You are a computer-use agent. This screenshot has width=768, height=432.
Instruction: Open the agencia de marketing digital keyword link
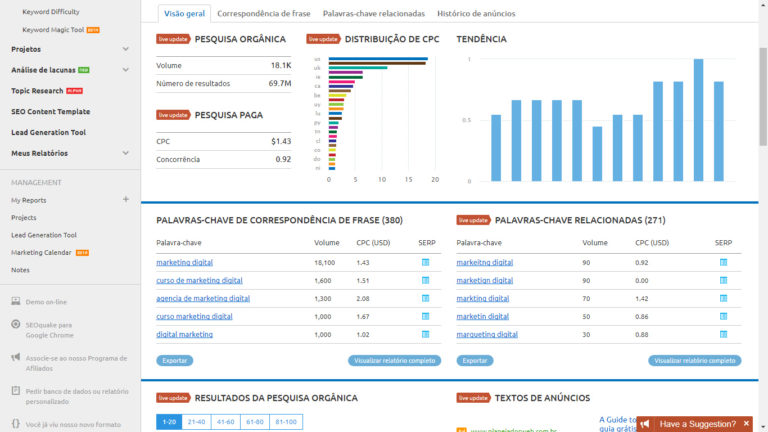coord(203,298)
